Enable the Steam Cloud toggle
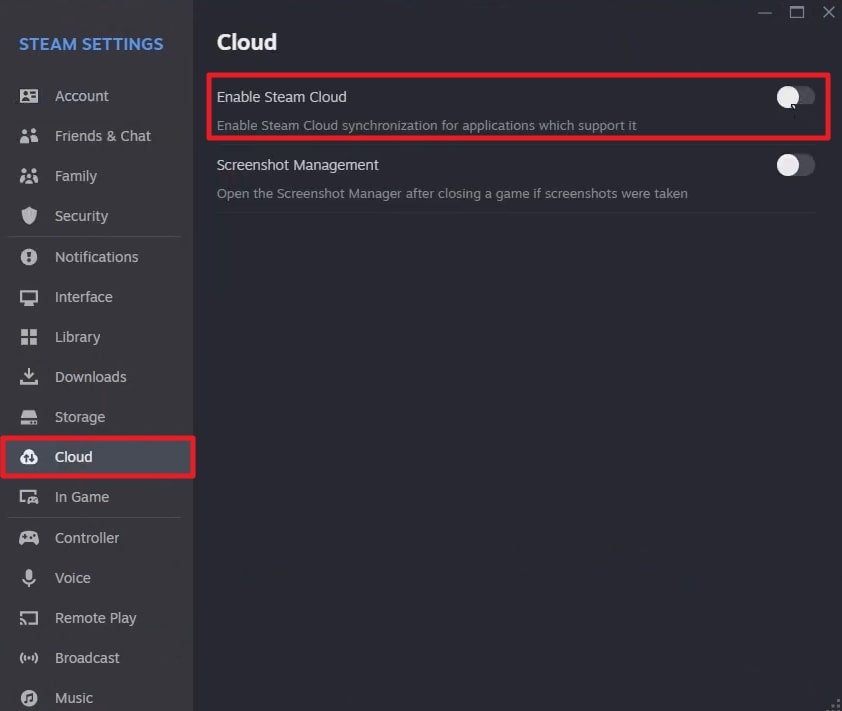This screenshot has height=711, width=842. (x=795, y=96)
